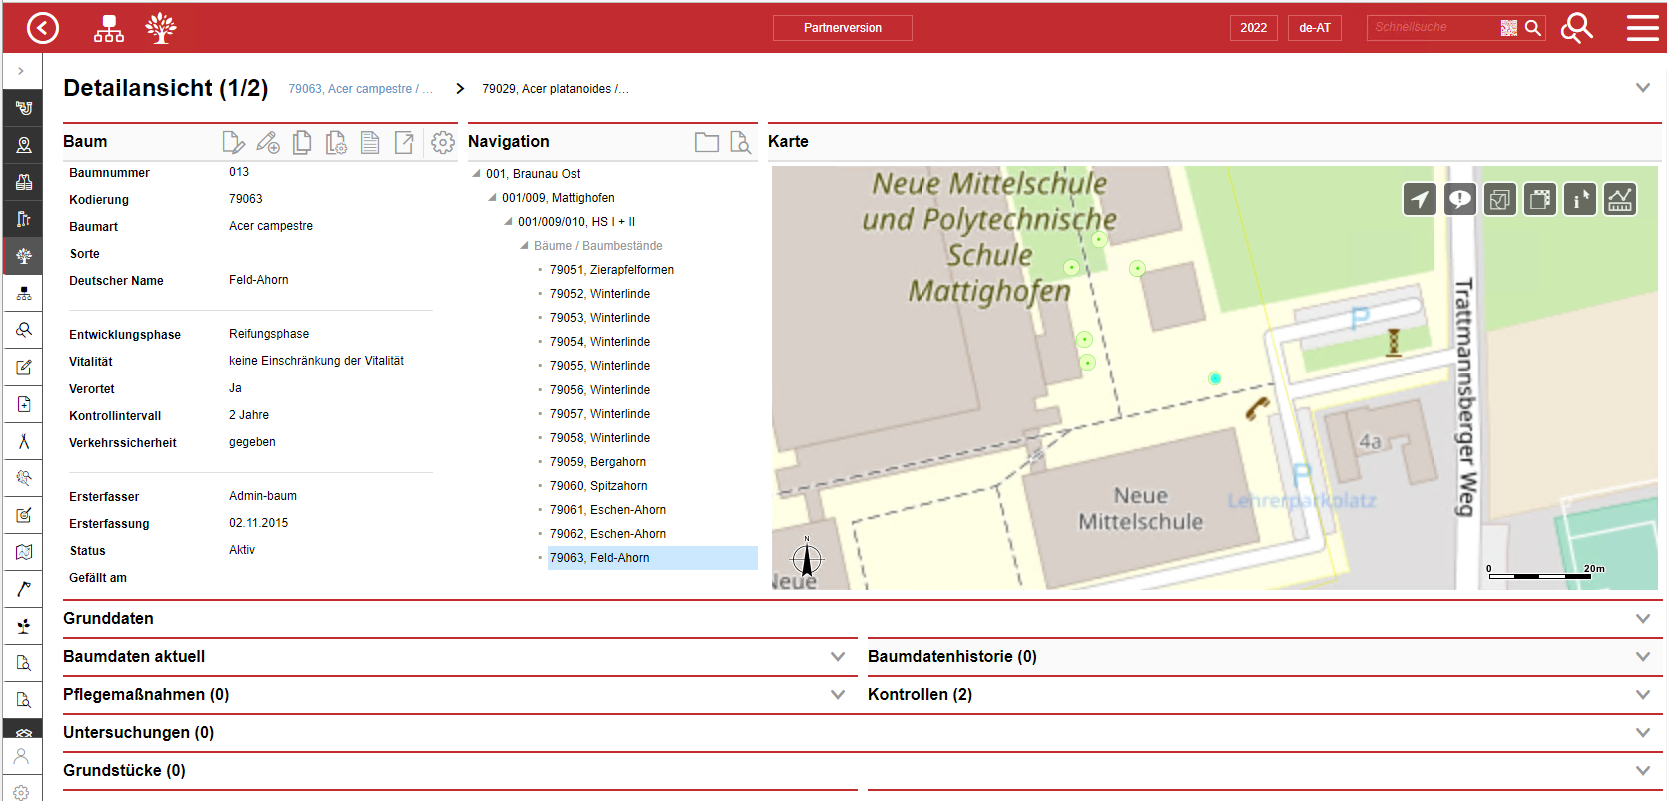Select 79063, Feld-Ahorn in navigation
1667x801 pixels.
pos(653,558)
